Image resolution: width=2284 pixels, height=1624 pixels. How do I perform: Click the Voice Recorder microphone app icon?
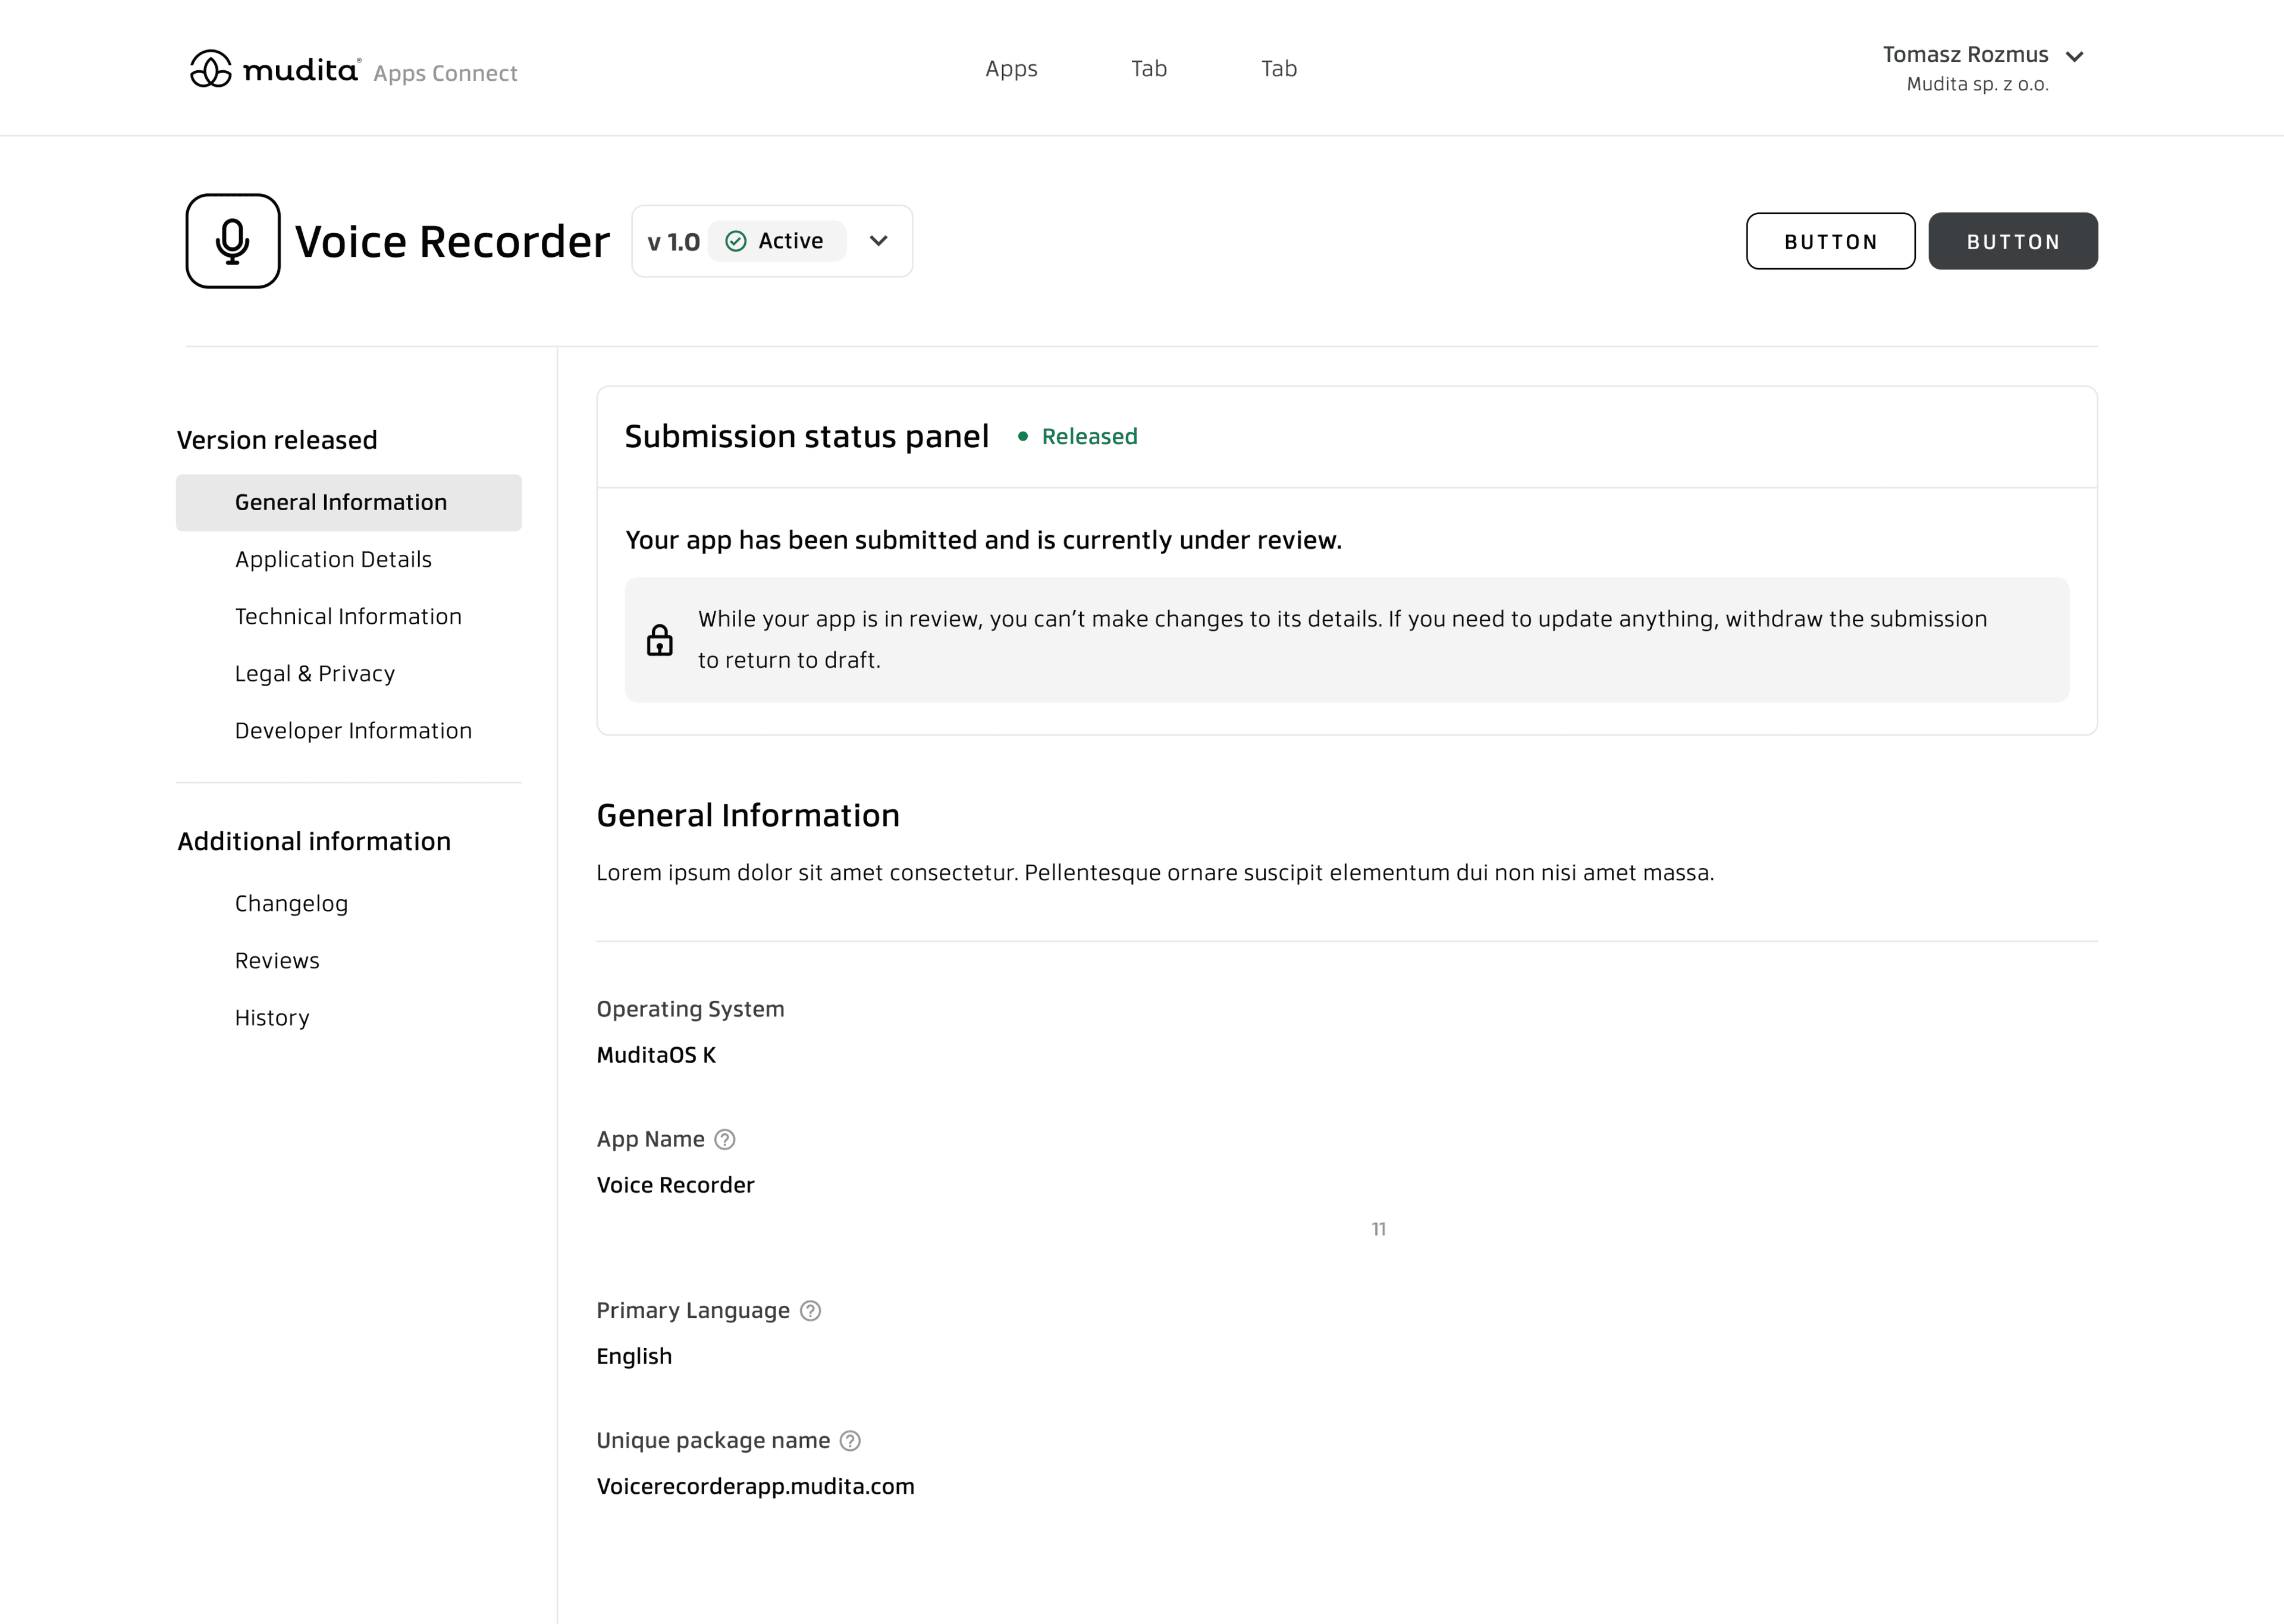233,241
